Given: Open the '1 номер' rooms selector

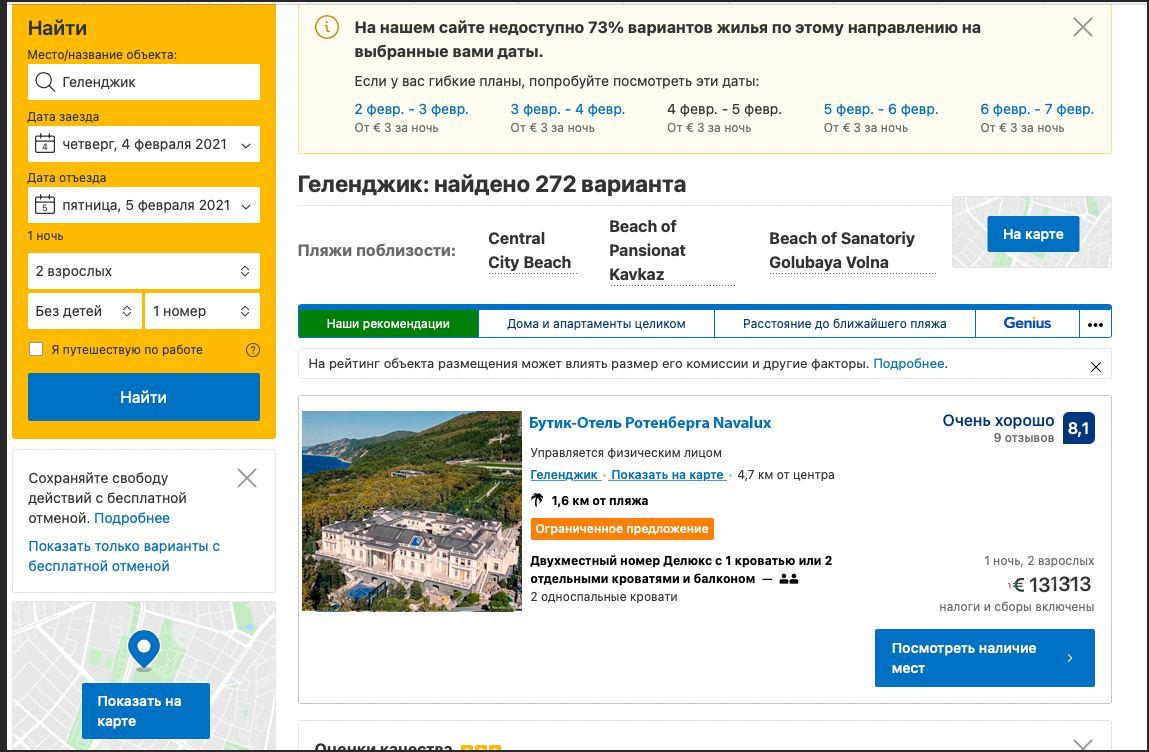Looking at the screenshot, I should (x=202, y=311).
